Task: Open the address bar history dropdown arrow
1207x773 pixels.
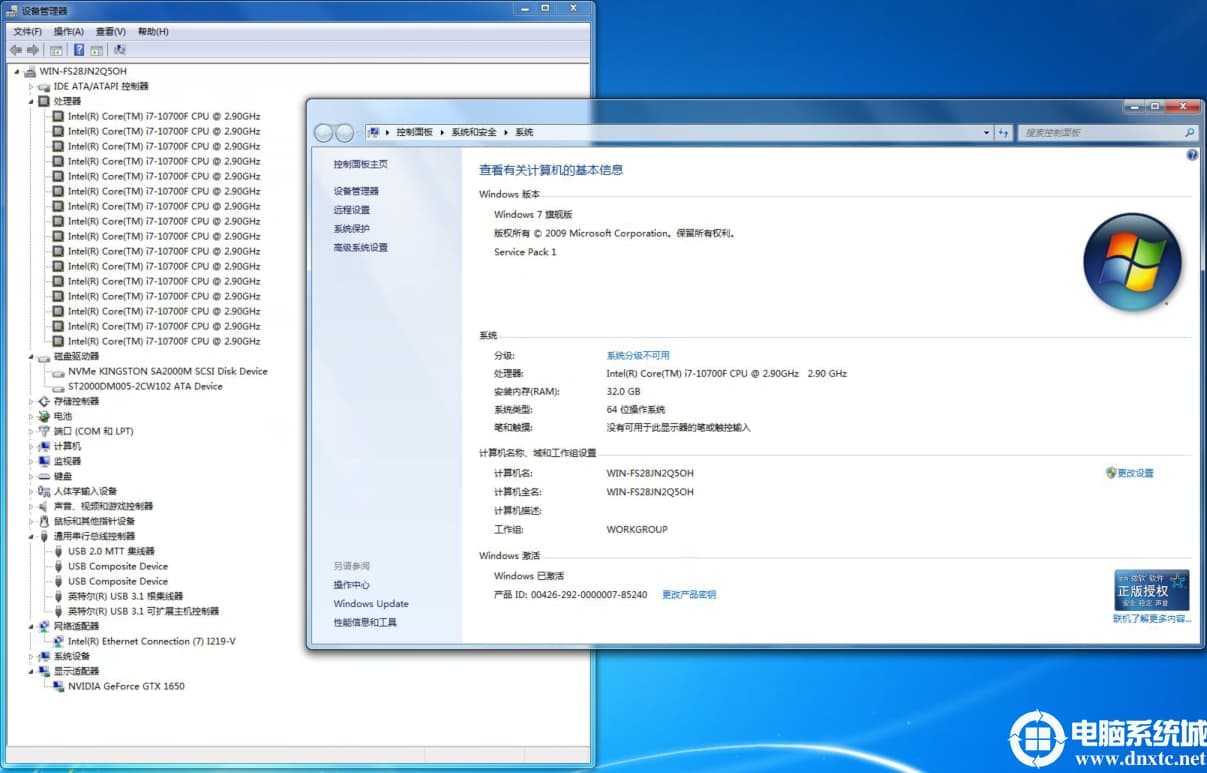Action: pos(986,132)
